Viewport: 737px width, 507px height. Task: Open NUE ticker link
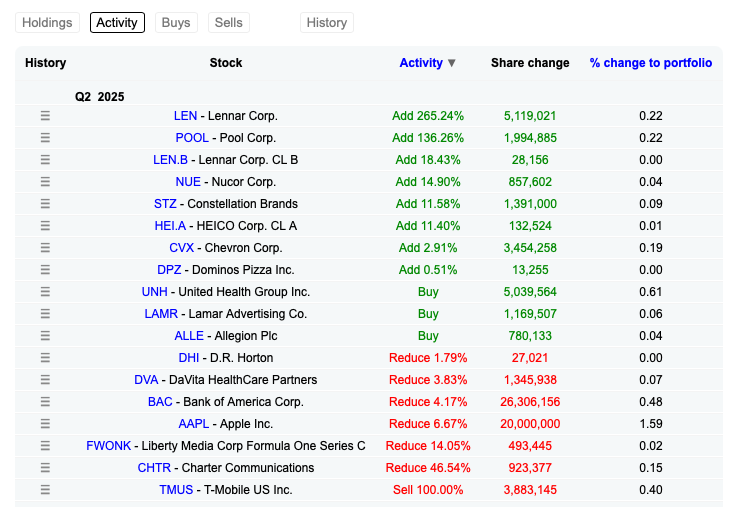tap(188, 182)
